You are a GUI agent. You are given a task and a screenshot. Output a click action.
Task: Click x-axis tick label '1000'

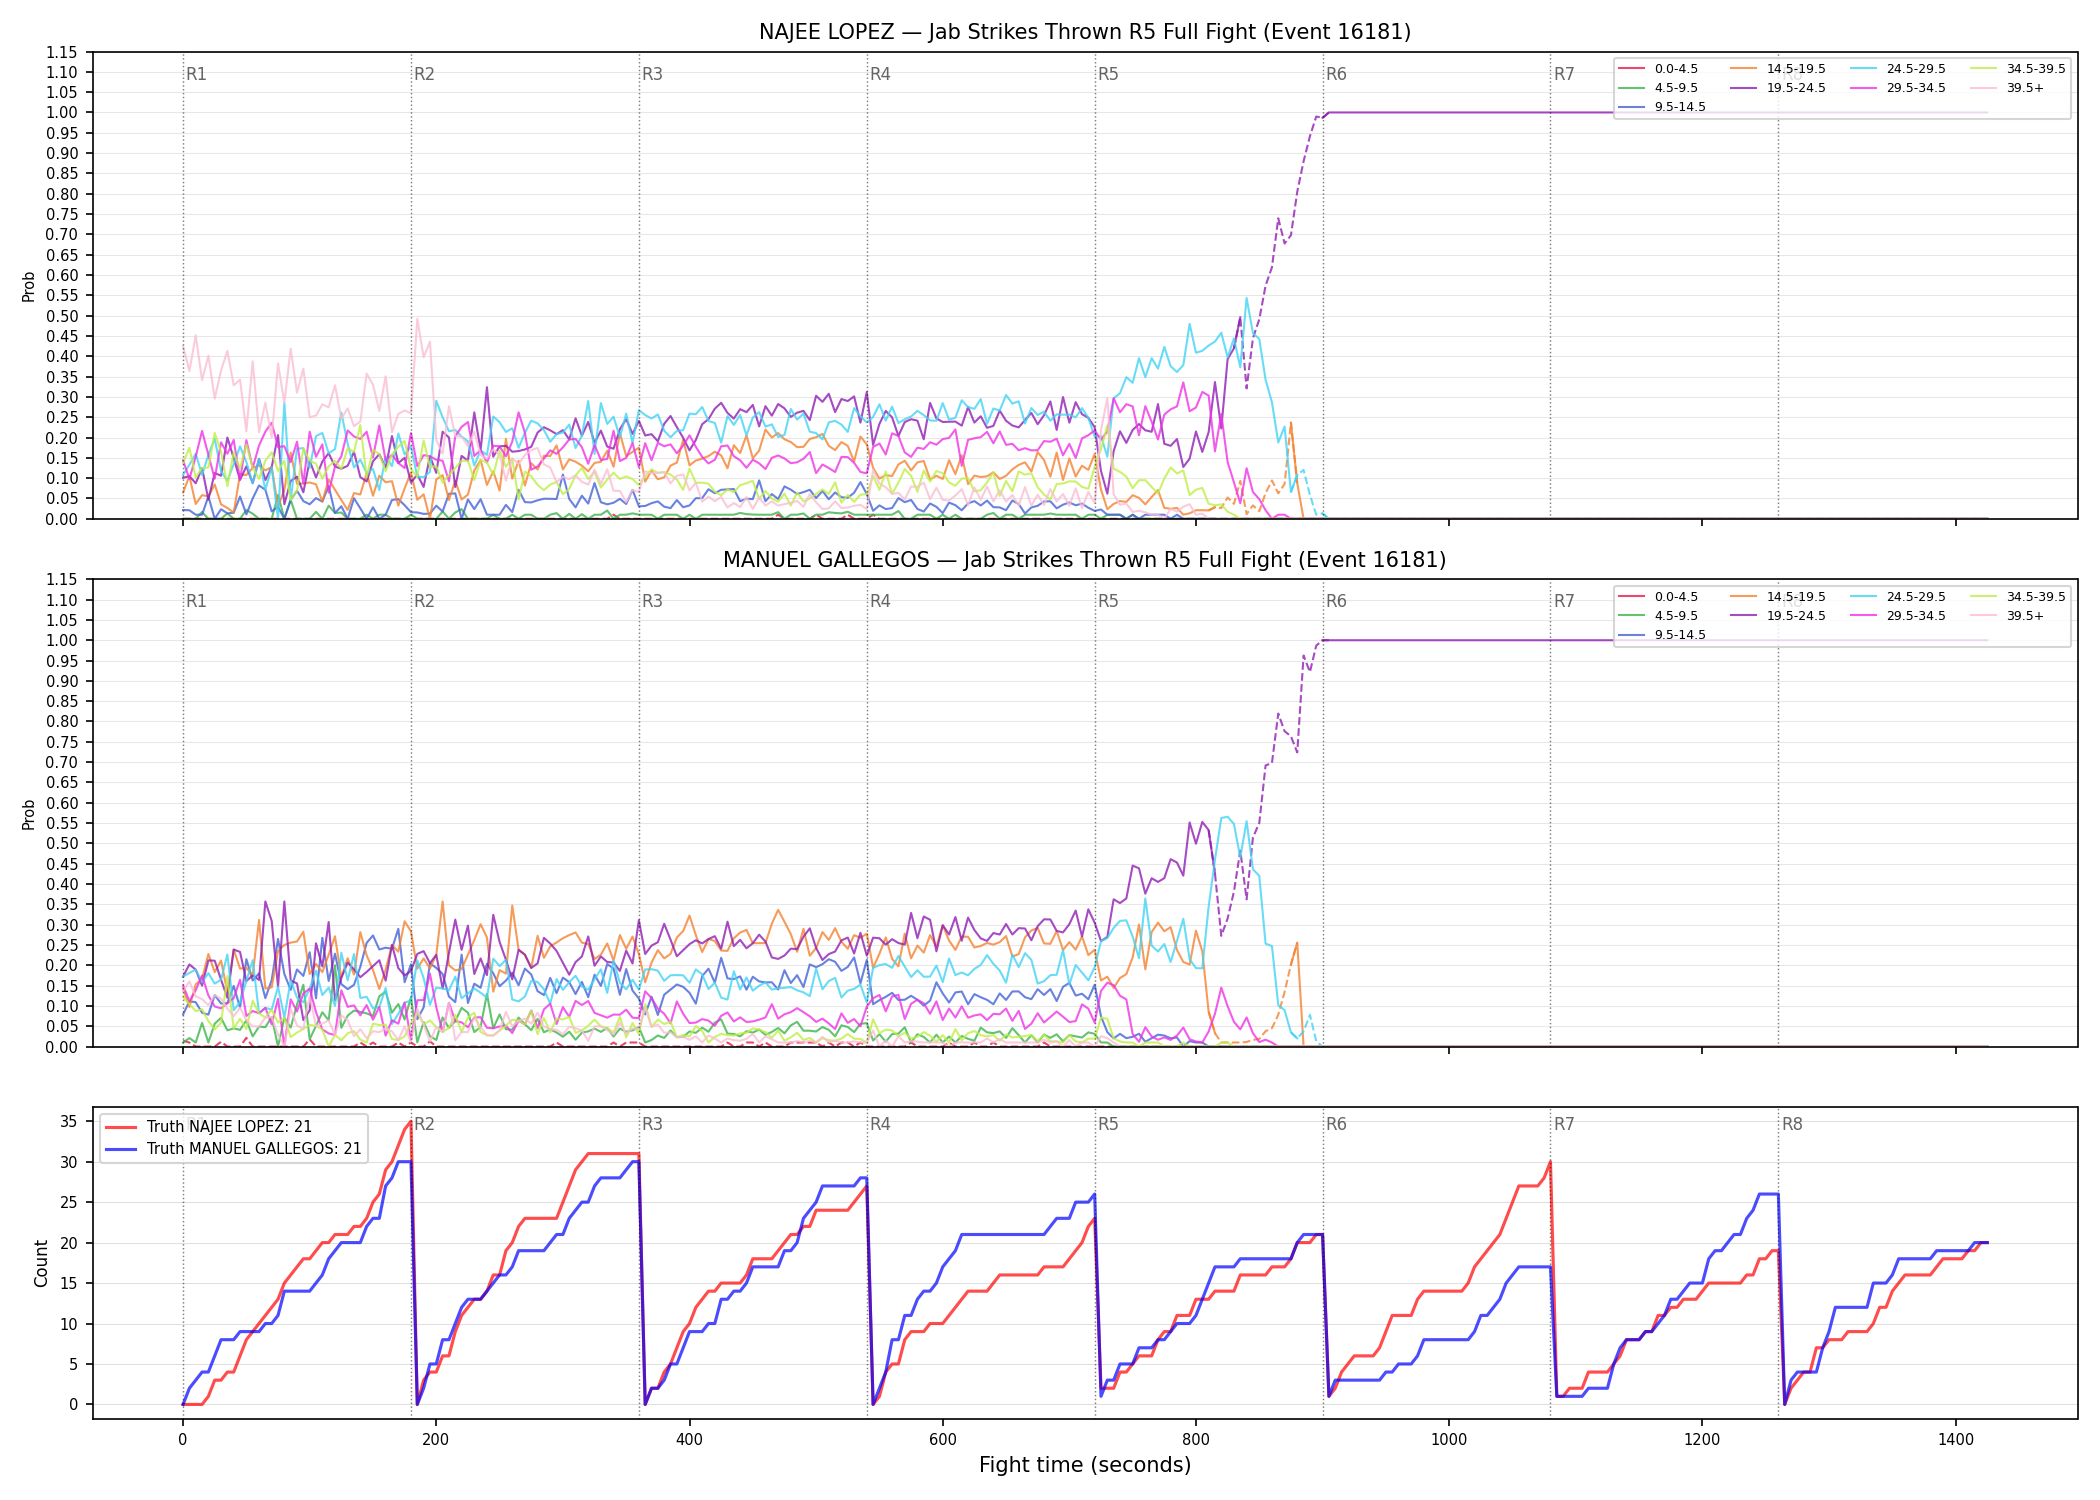[x=1449, y=1440]
